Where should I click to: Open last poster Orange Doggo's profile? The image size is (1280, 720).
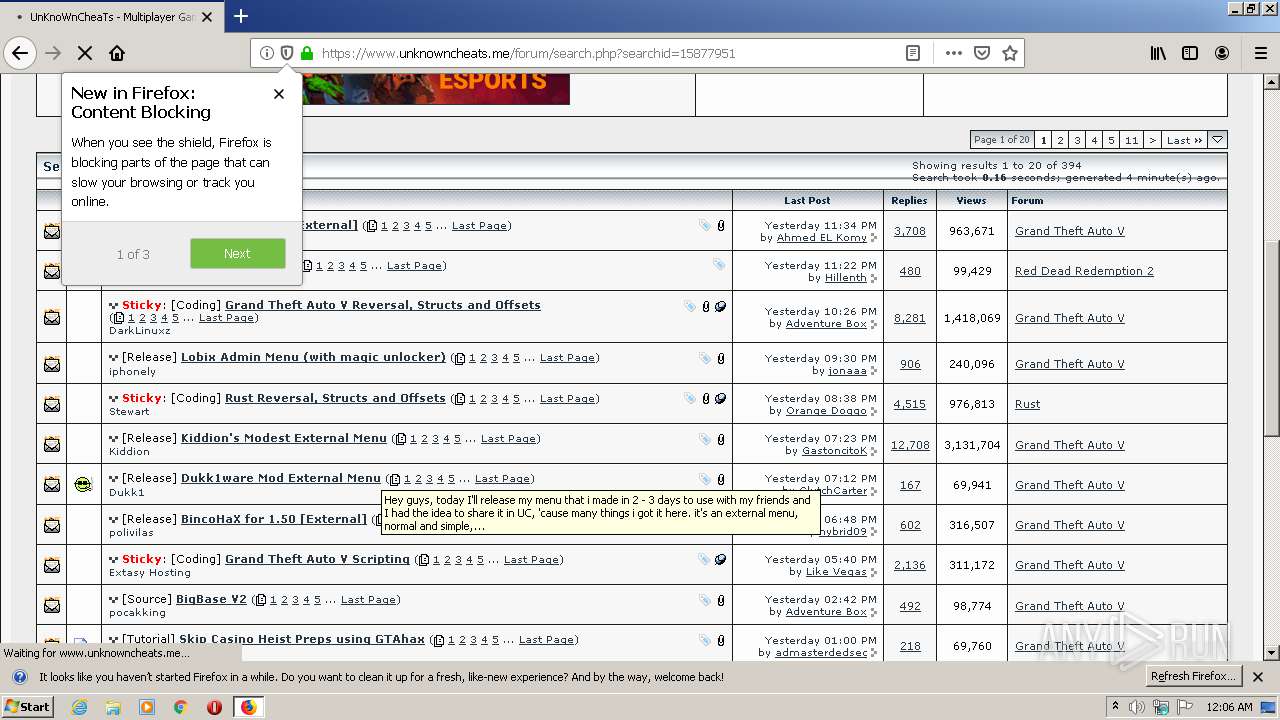(x=826, y=411)
